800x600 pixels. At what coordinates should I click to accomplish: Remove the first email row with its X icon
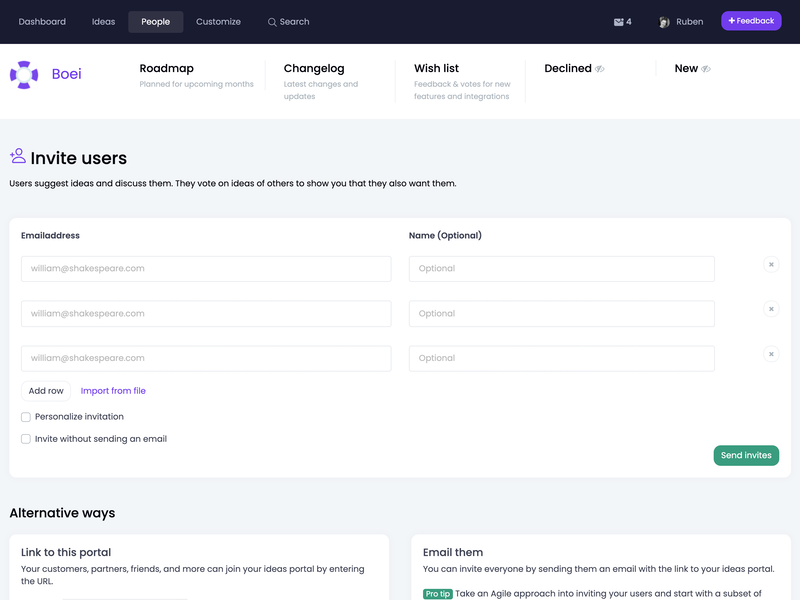(x=771, y=264)
